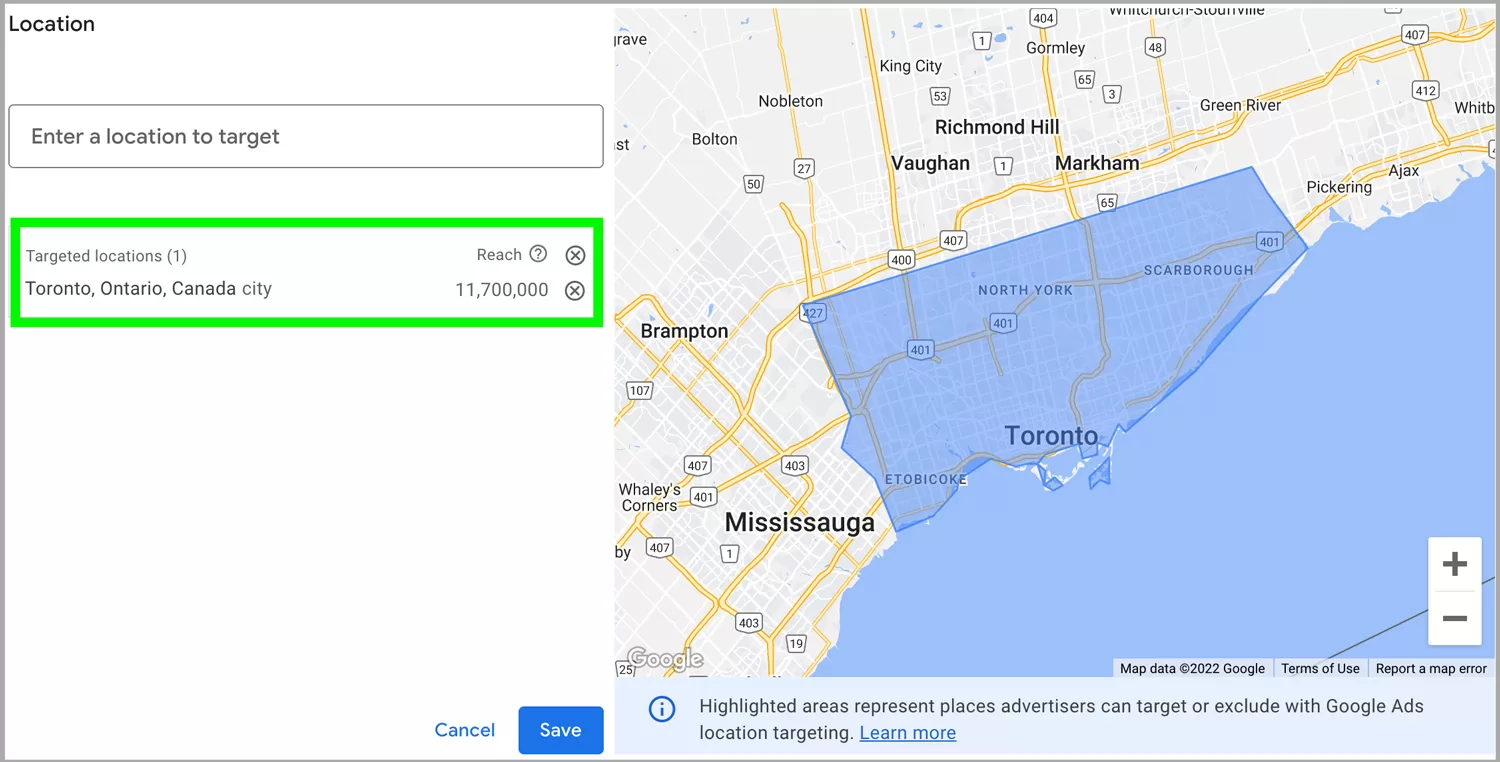The height and width of the screenshot is (762, 1500).
Task: Click the highway 412 shield on map
Action: point(1425,90)
